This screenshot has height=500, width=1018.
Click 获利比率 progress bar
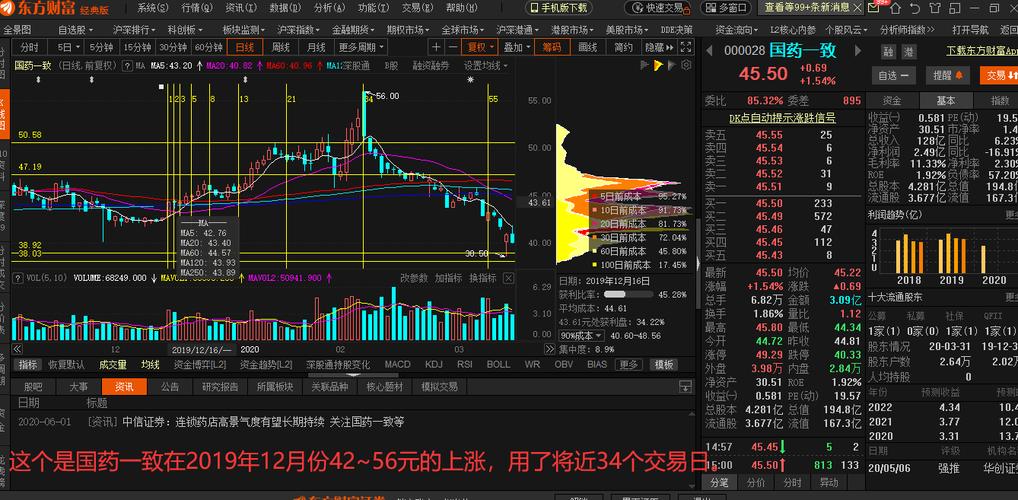click(x=628, y=294)
